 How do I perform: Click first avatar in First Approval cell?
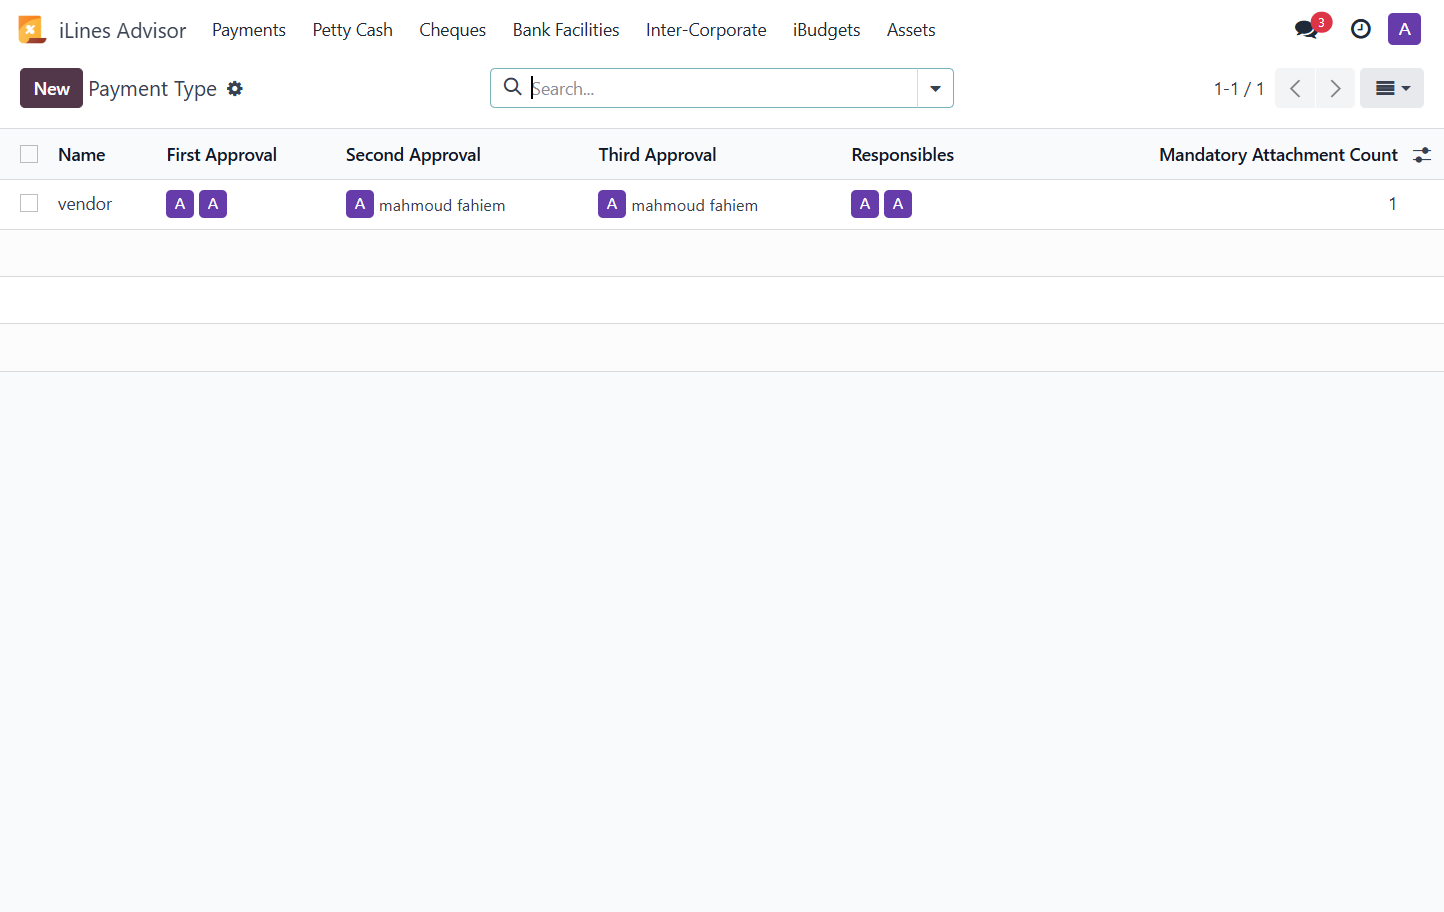[x=180, y=204]
